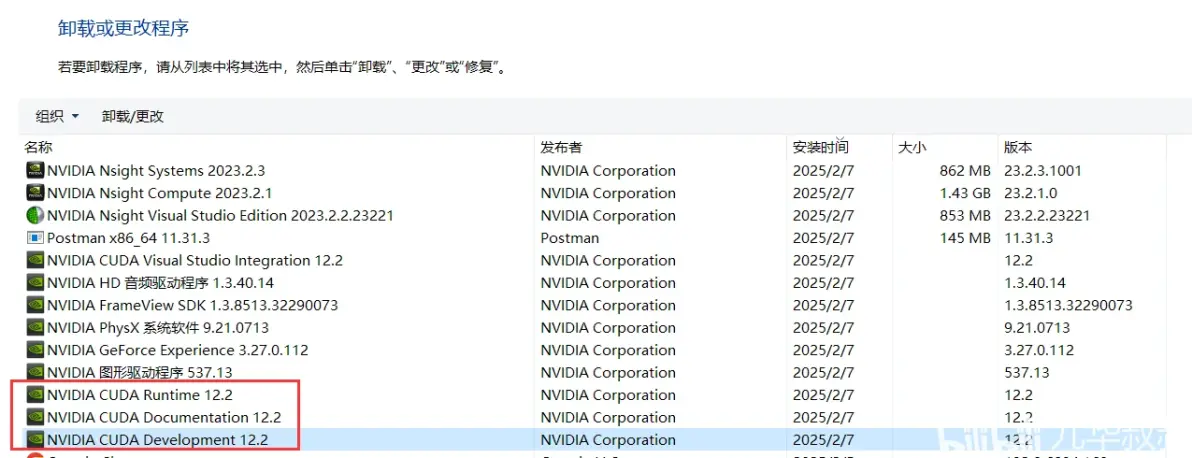Click the Postman x86_64 program icon

click(x=34, y=238)
